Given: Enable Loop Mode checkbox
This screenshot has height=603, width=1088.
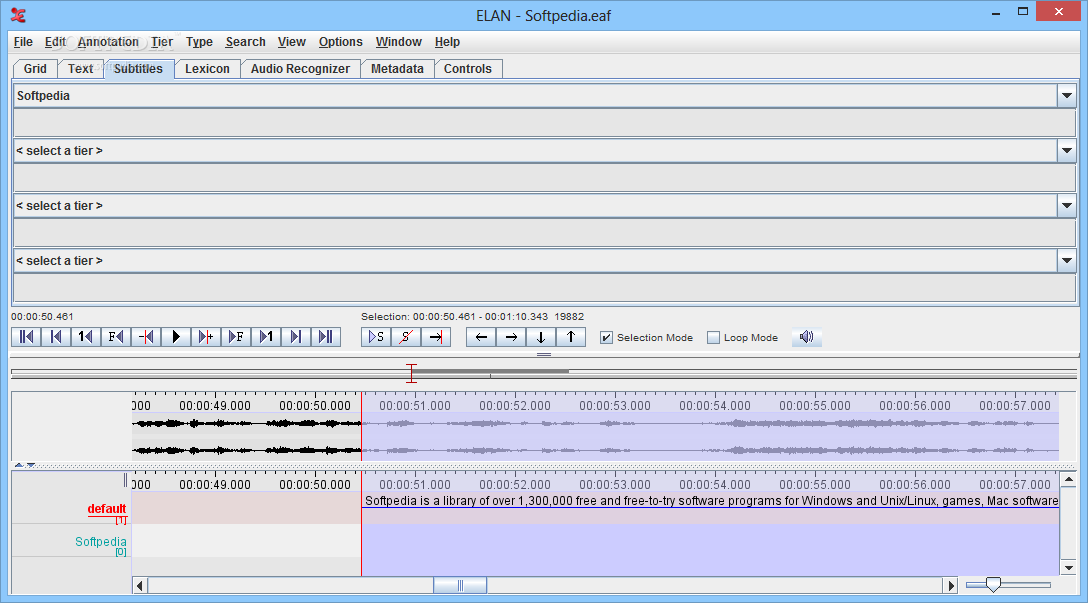Looking at the screenshot, I should [713, 337].
